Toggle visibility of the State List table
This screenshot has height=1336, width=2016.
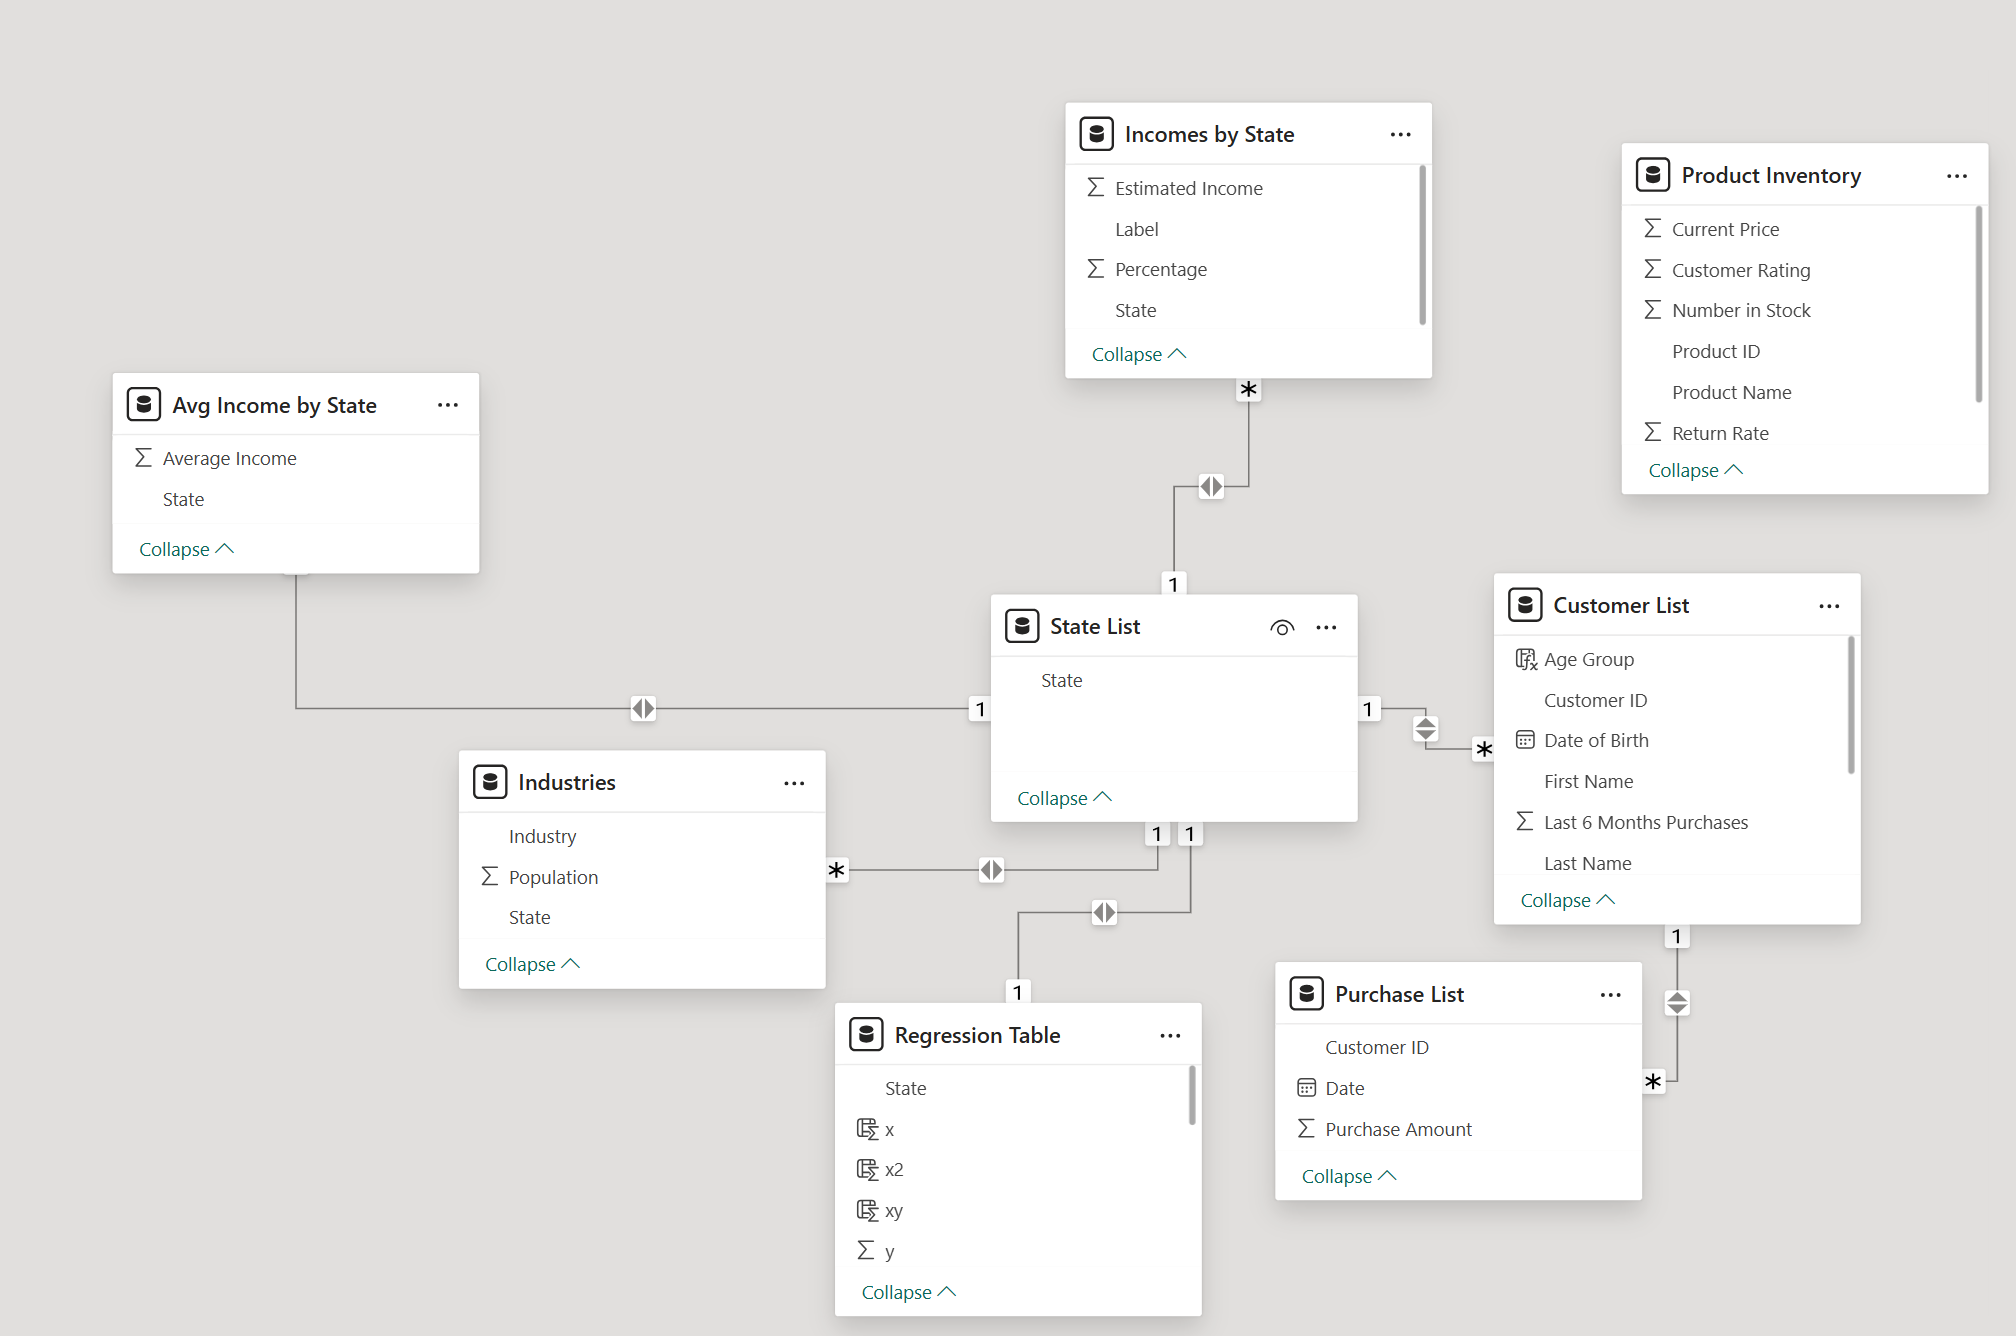pos(1282,627)
